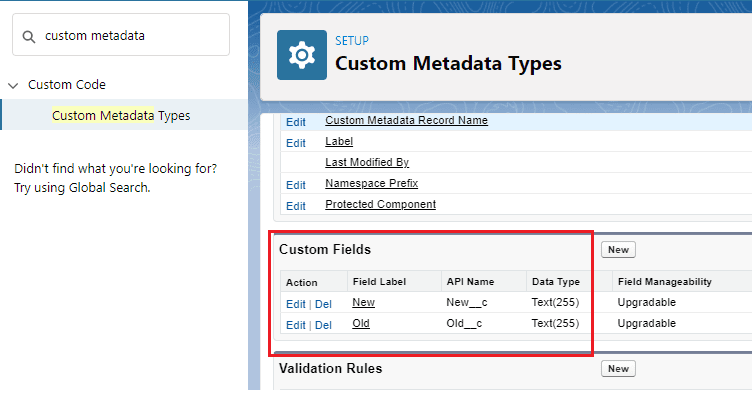This screenshot has width=752, height=404.
Task: Click the Quick Find search box
Action: (x=130, y=35)
